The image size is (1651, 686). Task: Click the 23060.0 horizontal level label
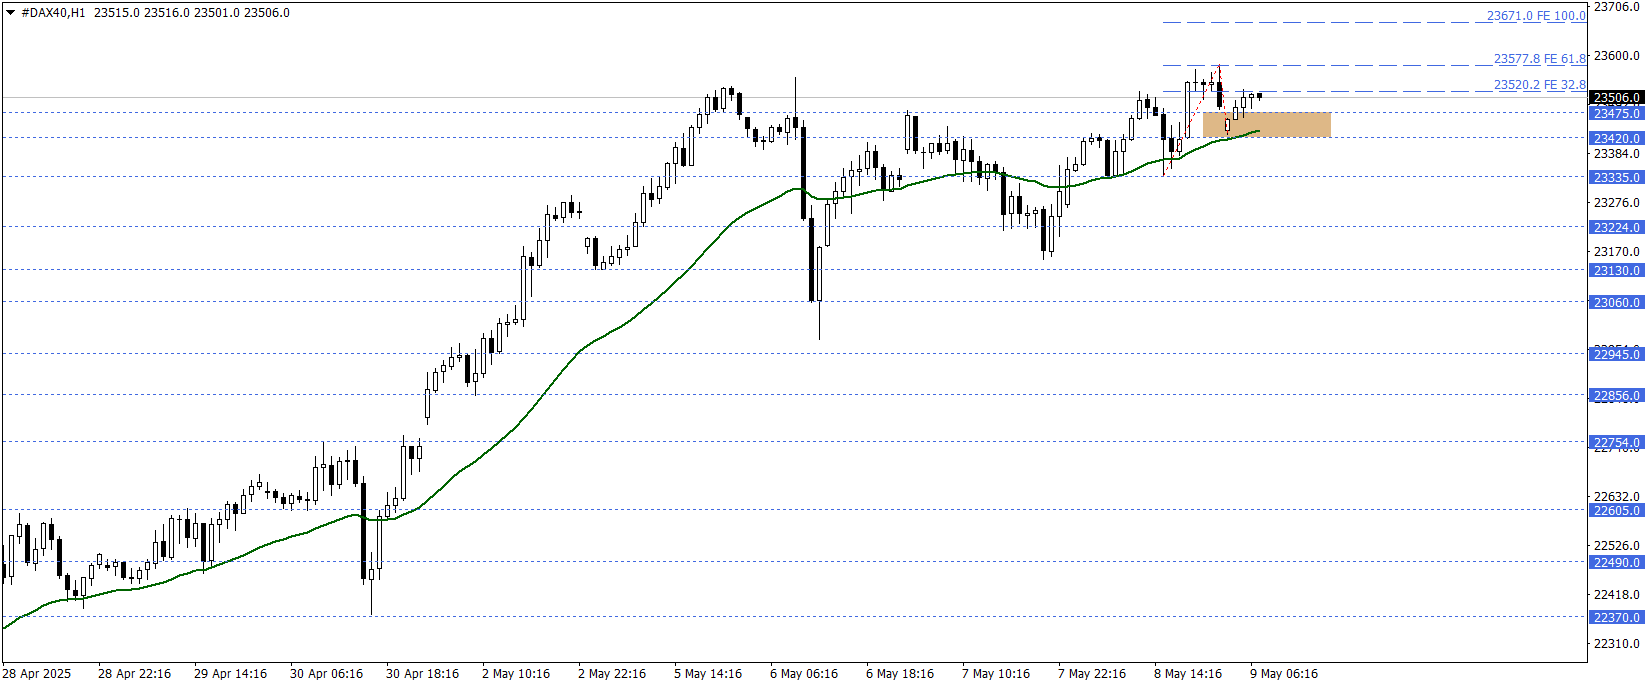coord(1616,302)
